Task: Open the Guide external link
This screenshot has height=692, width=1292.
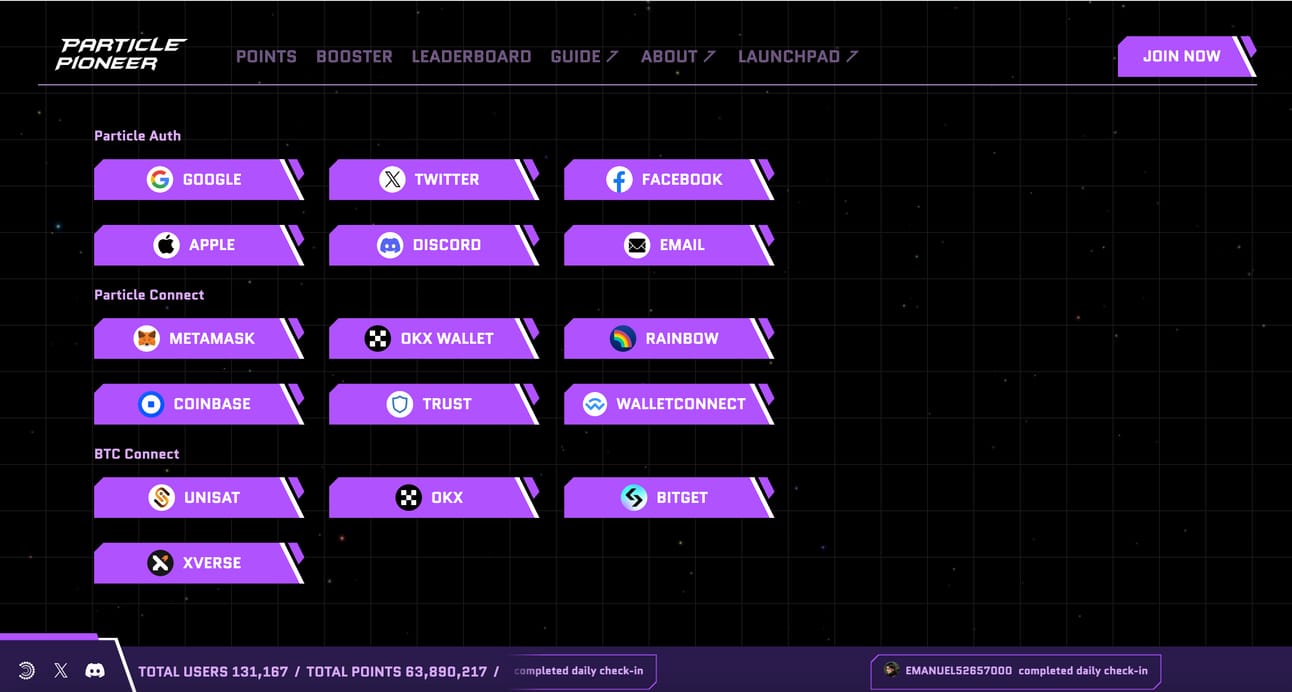Action: (585, 57)
